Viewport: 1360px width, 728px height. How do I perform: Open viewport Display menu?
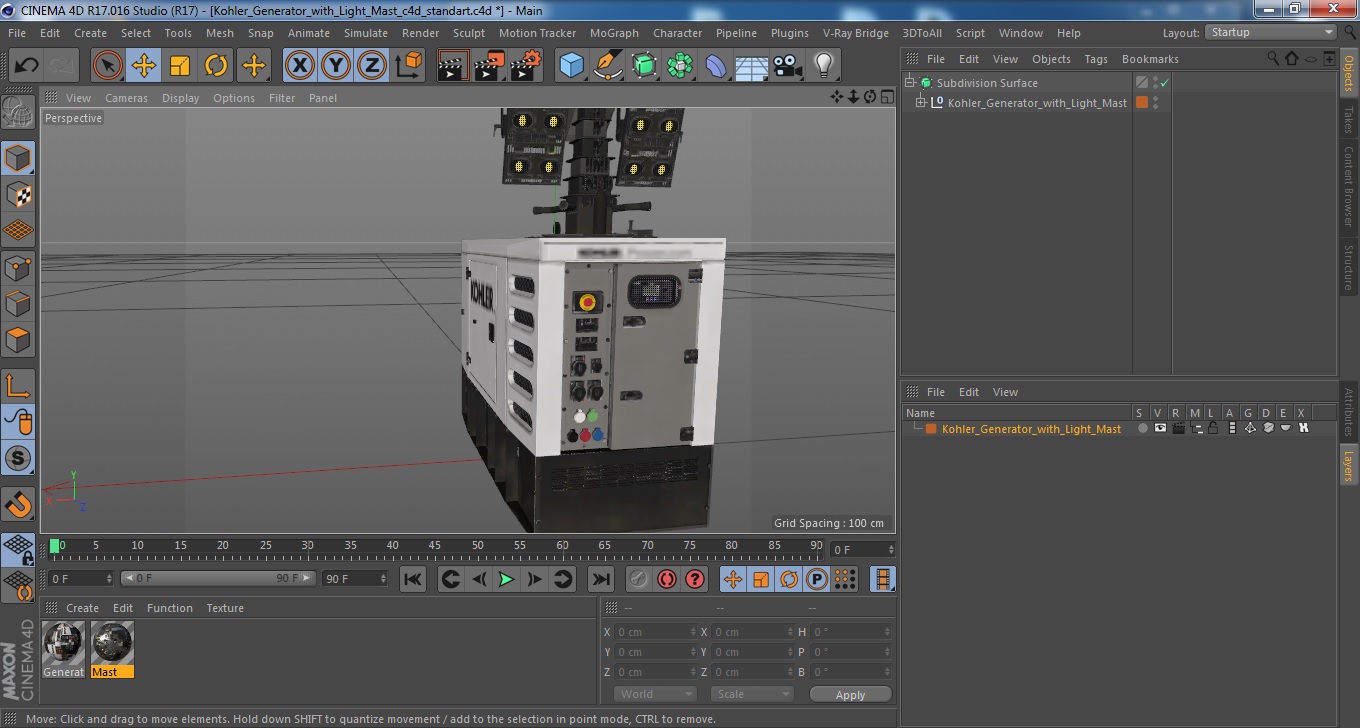(181, 98)
